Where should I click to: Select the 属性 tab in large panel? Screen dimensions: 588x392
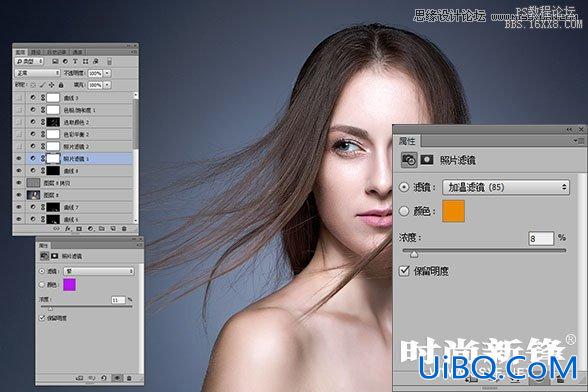pyautogui.click(x=407, y=141)
